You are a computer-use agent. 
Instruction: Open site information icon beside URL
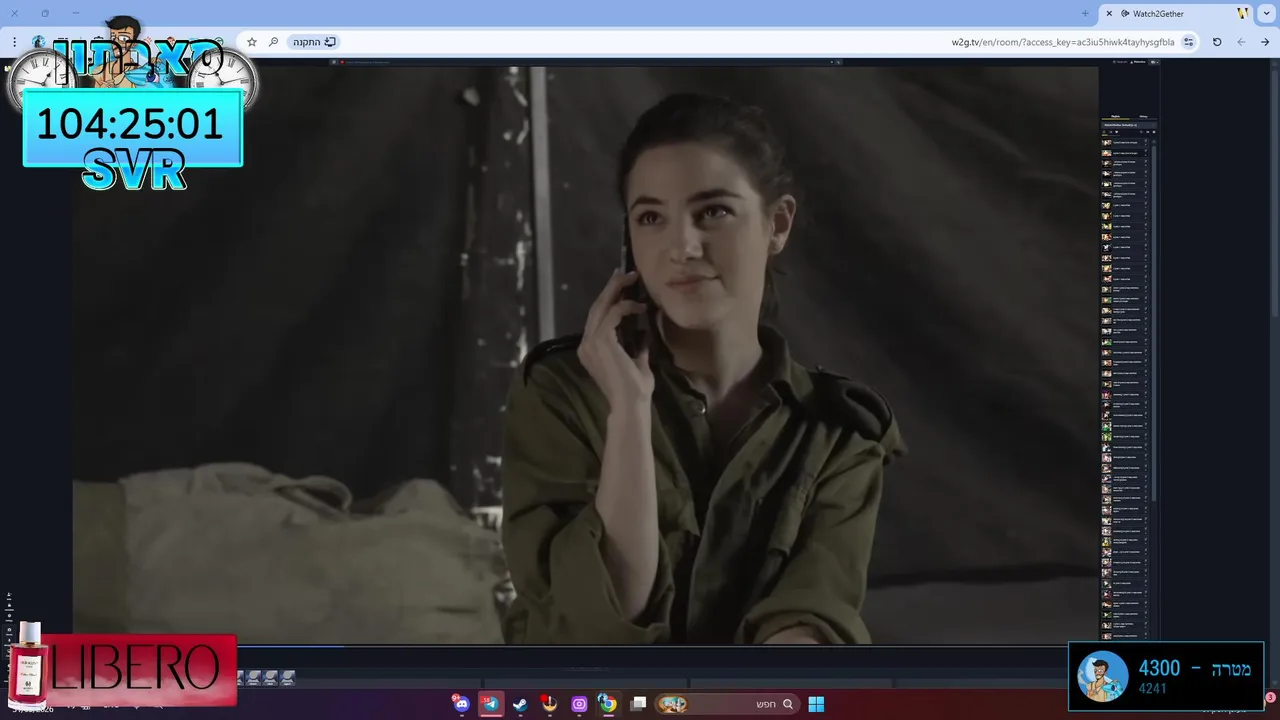point(1188,42)
